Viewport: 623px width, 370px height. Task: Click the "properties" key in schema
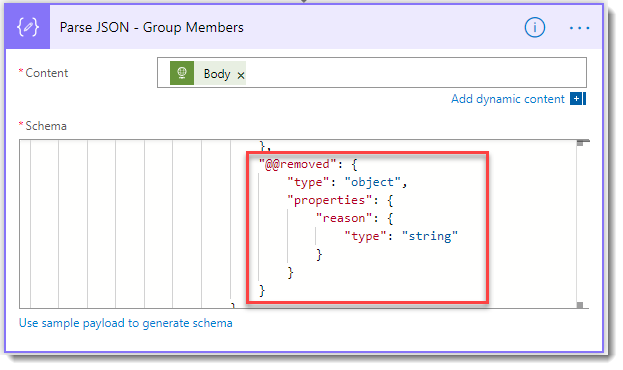tap(330, 200)
